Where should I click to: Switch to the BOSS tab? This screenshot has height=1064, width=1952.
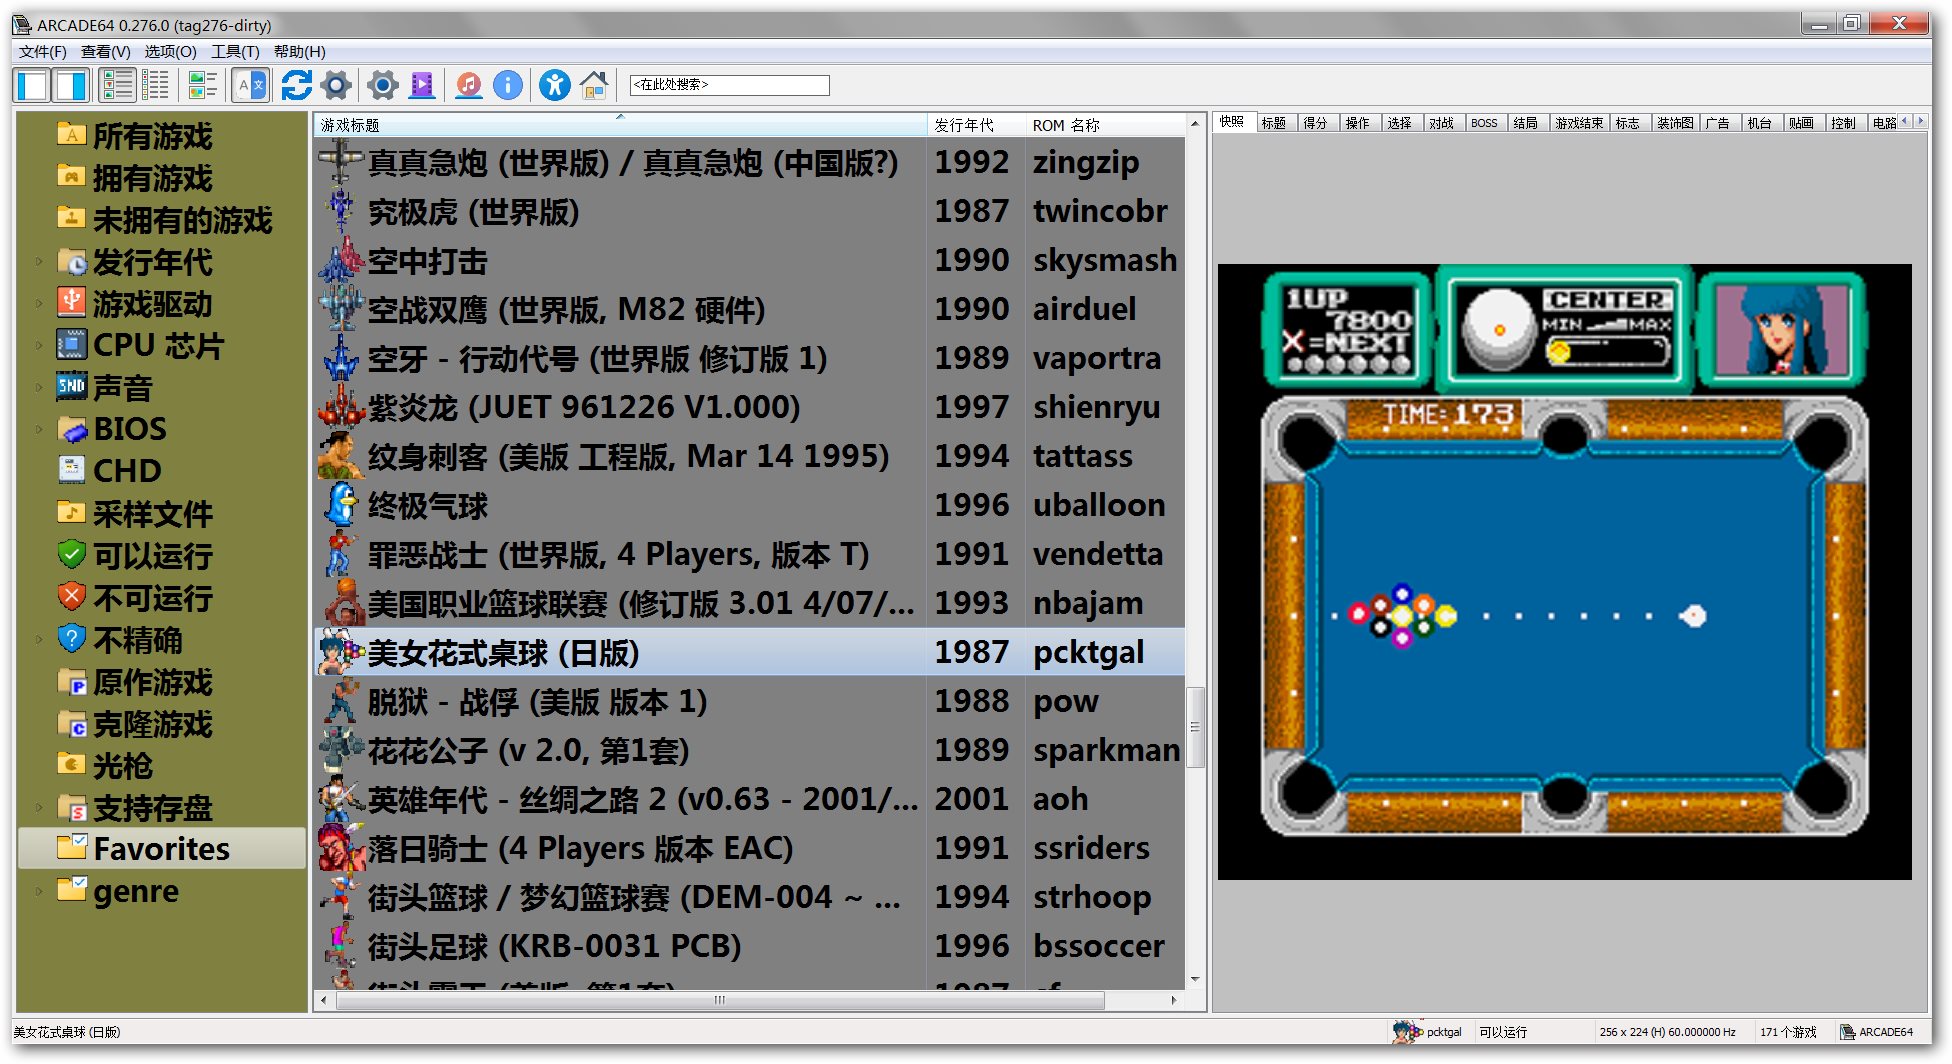tap(1484, 123)
